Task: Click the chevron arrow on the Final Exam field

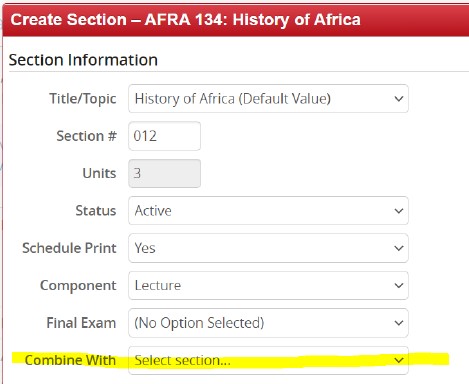Action: (399, 323)
